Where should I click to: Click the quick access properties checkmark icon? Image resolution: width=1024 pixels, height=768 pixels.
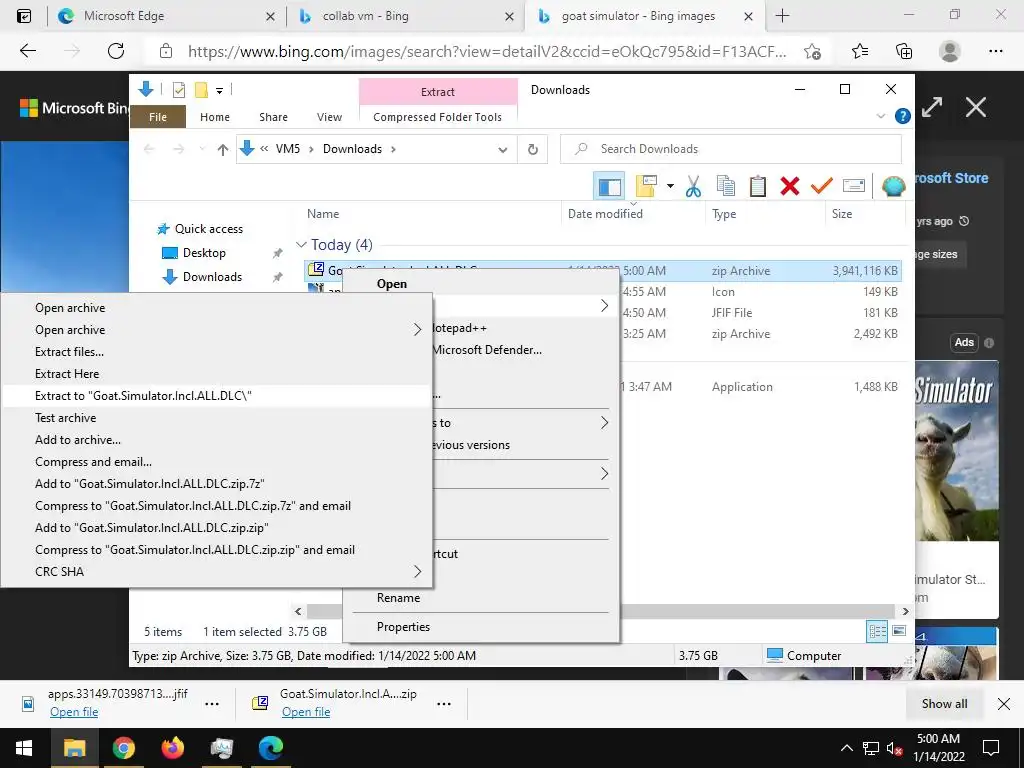coord(179,90)
